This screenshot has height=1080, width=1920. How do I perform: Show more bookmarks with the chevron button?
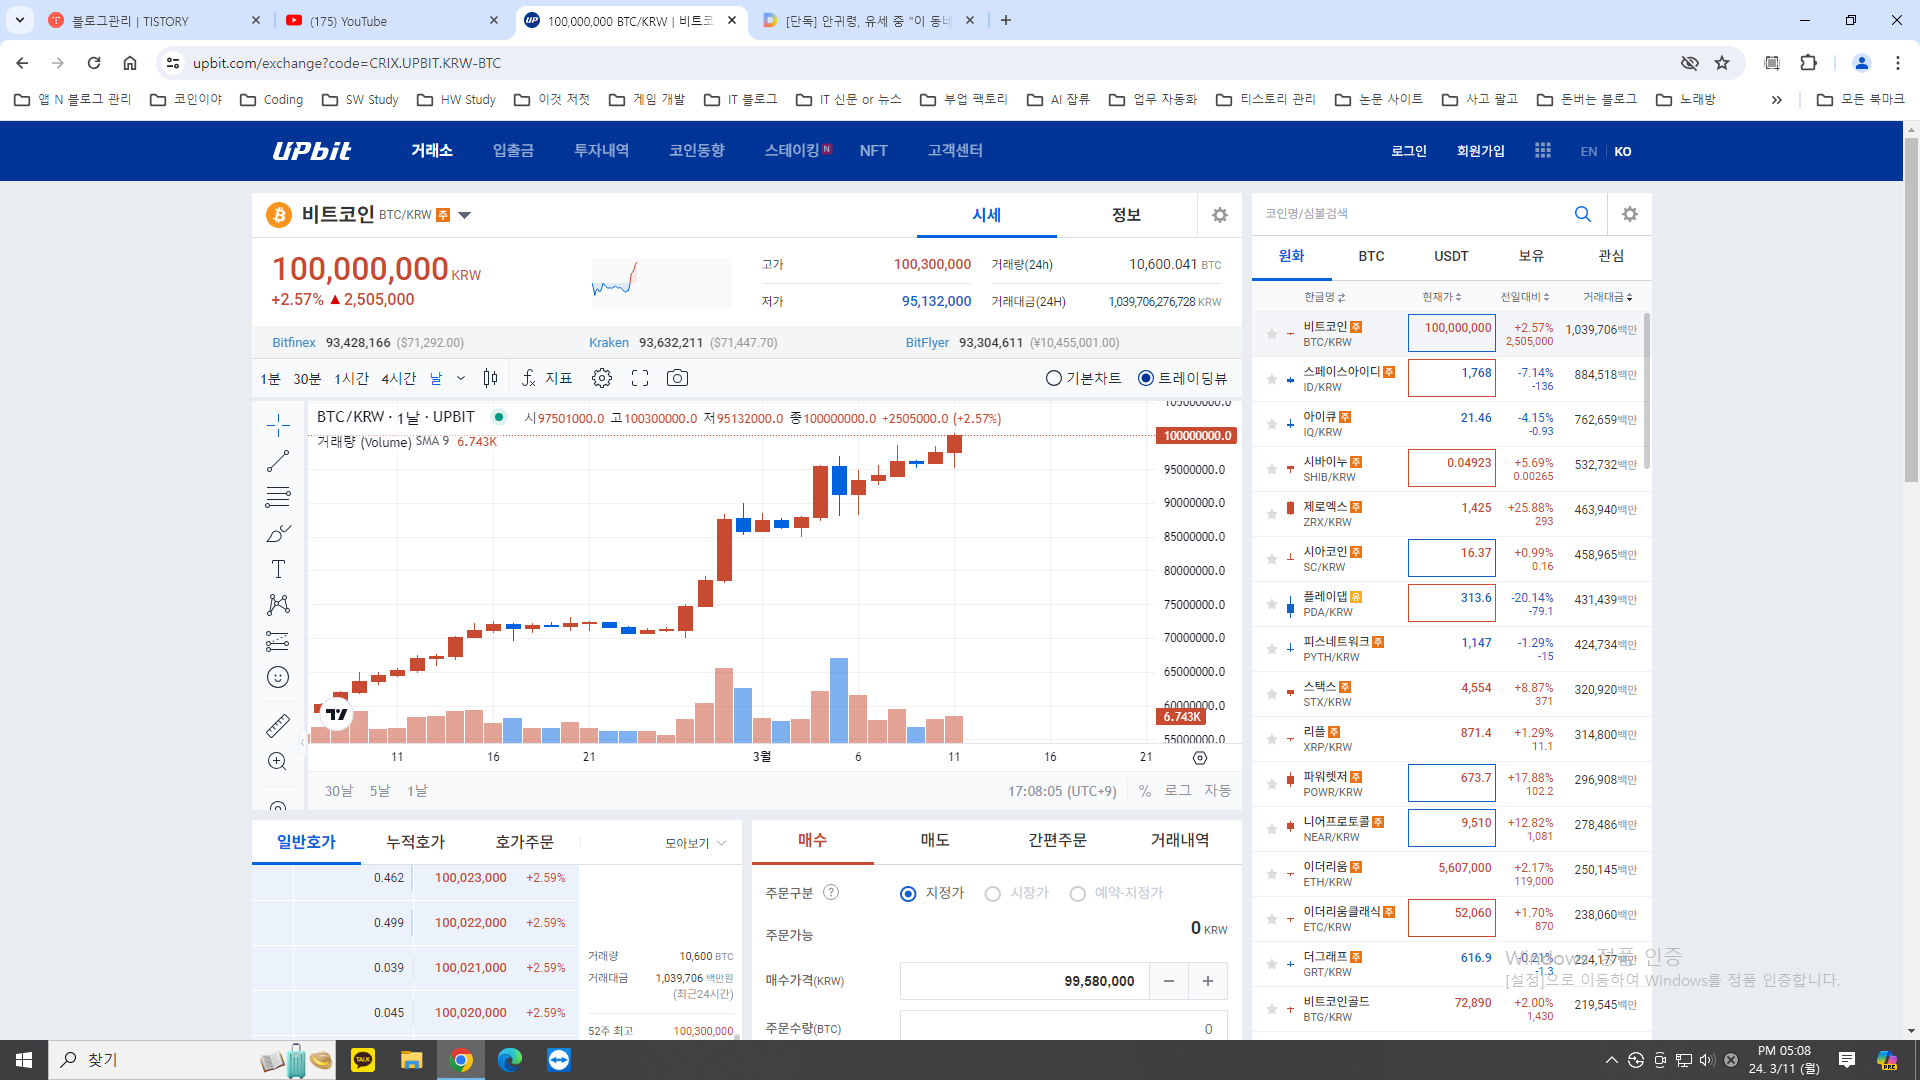(x=1777, y=99)
